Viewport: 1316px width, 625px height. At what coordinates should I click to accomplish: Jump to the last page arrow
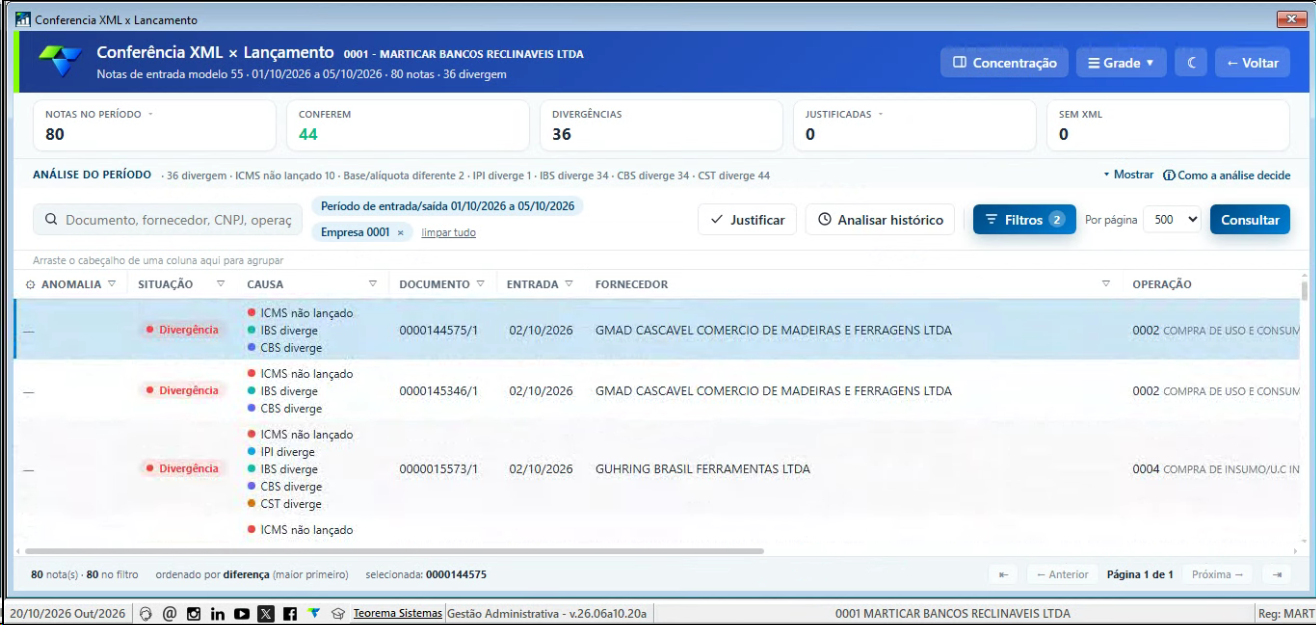coord(1276,574)
